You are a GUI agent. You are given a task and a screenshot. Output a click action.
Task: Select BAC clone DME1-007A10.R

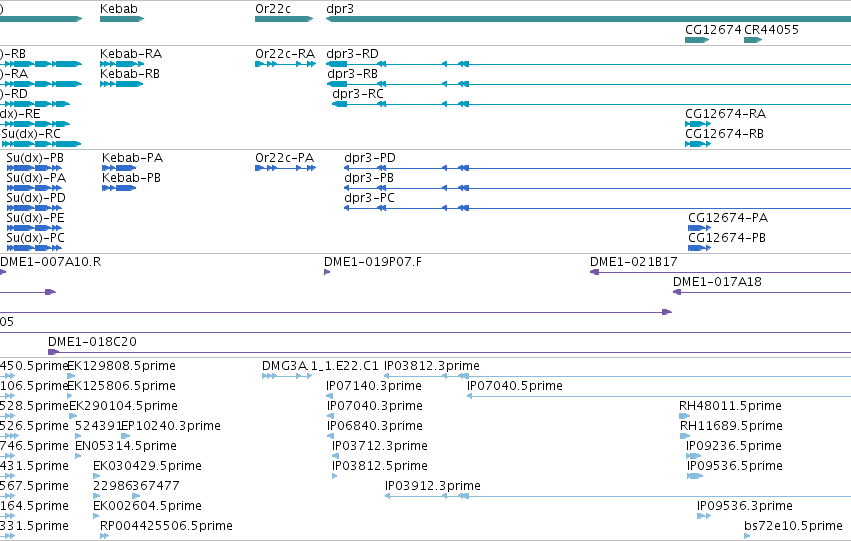point(3,272)
